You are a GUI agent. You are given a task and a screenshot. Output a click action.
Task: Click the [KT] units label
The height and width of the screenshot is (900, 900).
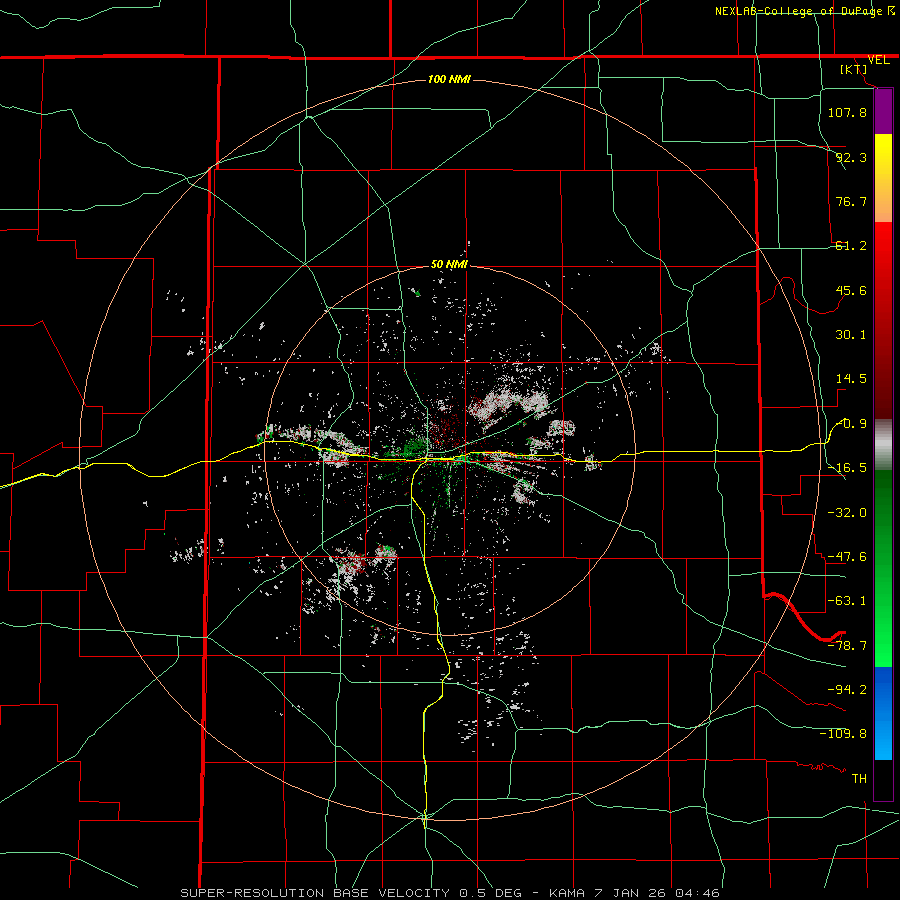tap(854, 70)
